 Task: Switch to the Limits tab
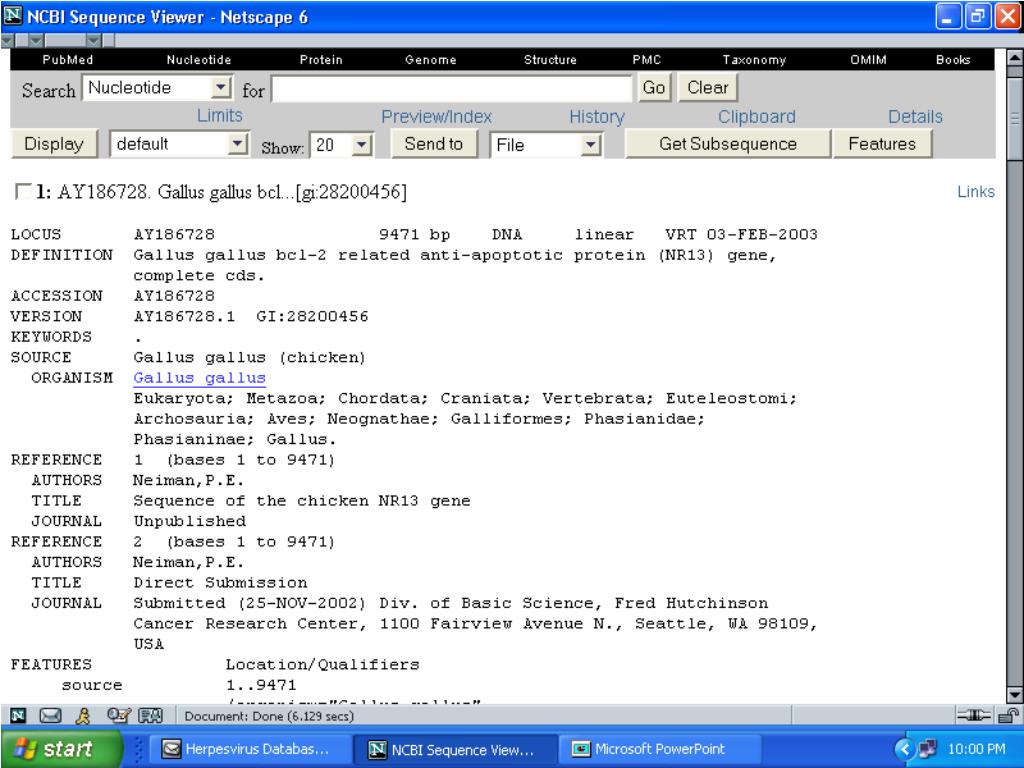point(219,116)
